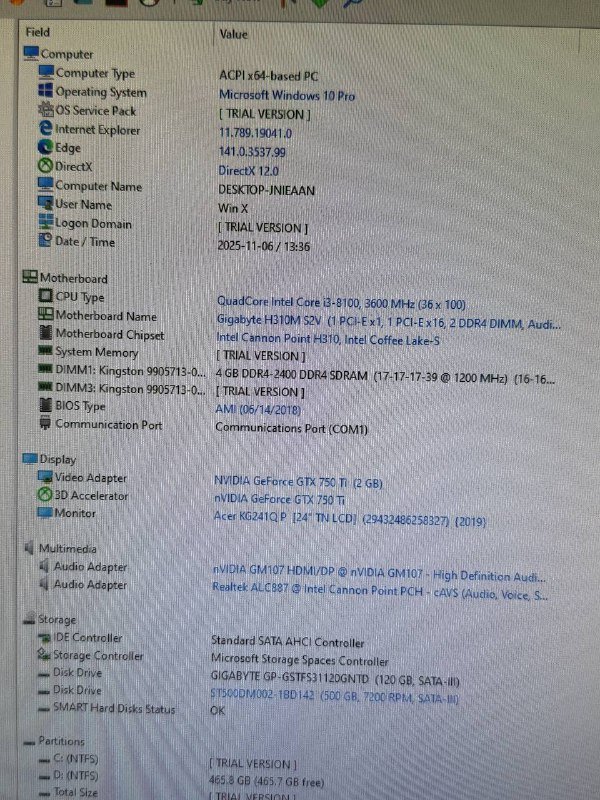
Task: Select the 'D: (NTFS)' partition row
Action: pos(76,776)
